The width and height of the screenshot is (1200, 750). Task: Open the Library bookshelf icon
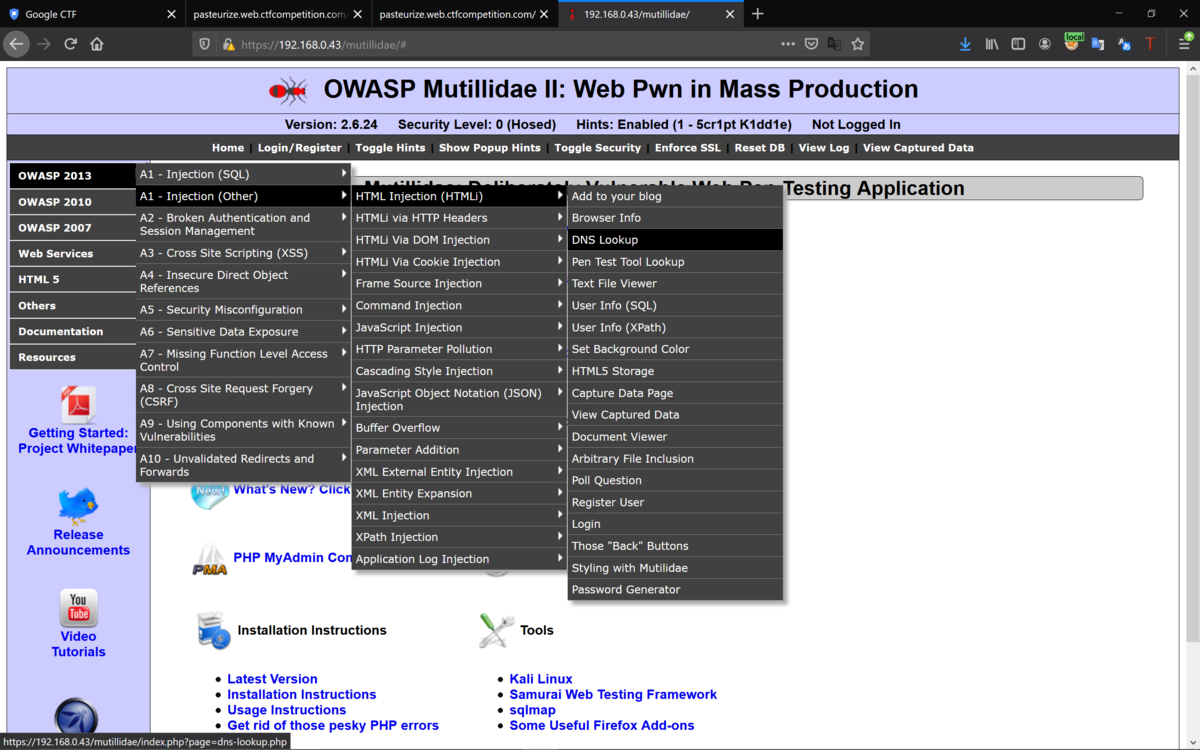coord(992,44)
